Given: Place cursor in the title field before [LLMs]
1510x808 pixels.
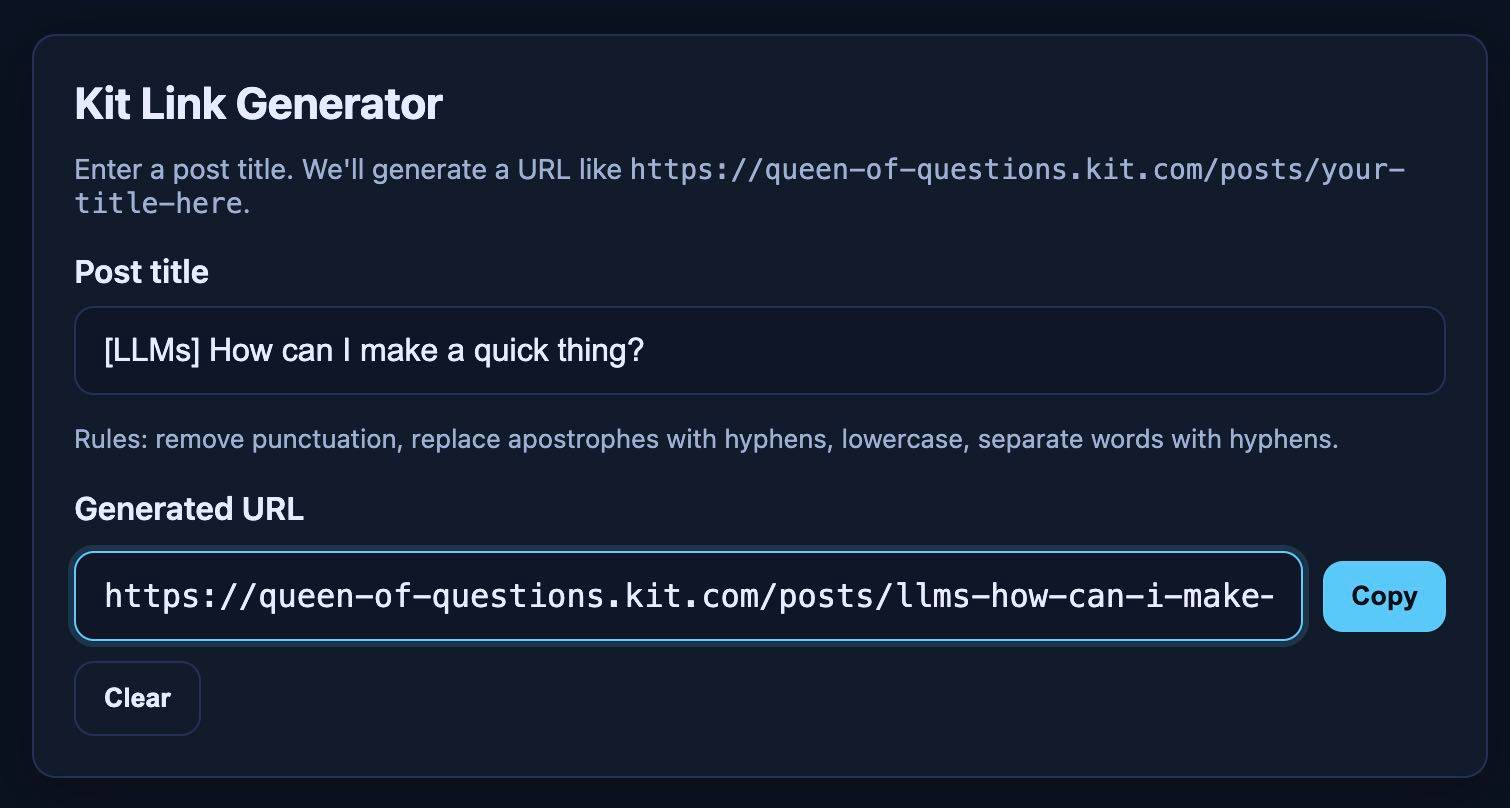Looking at the screenshot, I should (108, 350).
